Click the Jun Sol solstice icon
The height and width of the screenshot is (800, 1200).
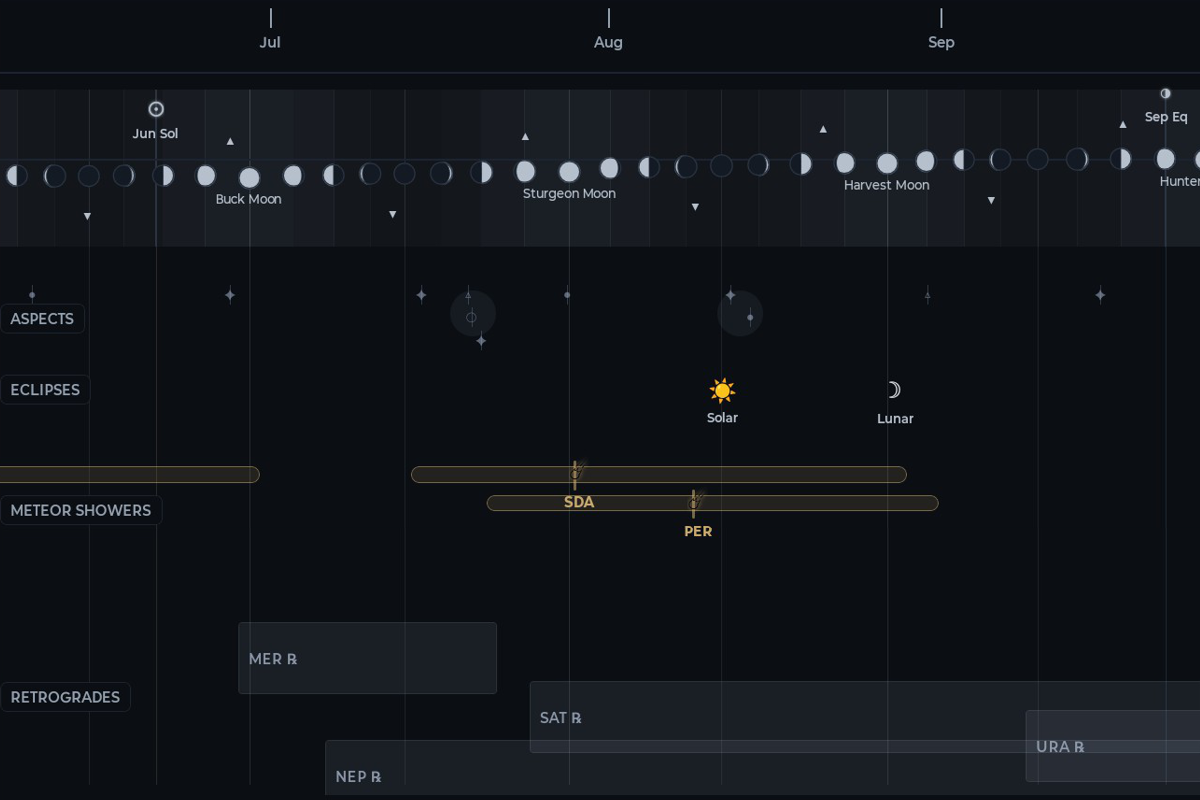(156, 109)
